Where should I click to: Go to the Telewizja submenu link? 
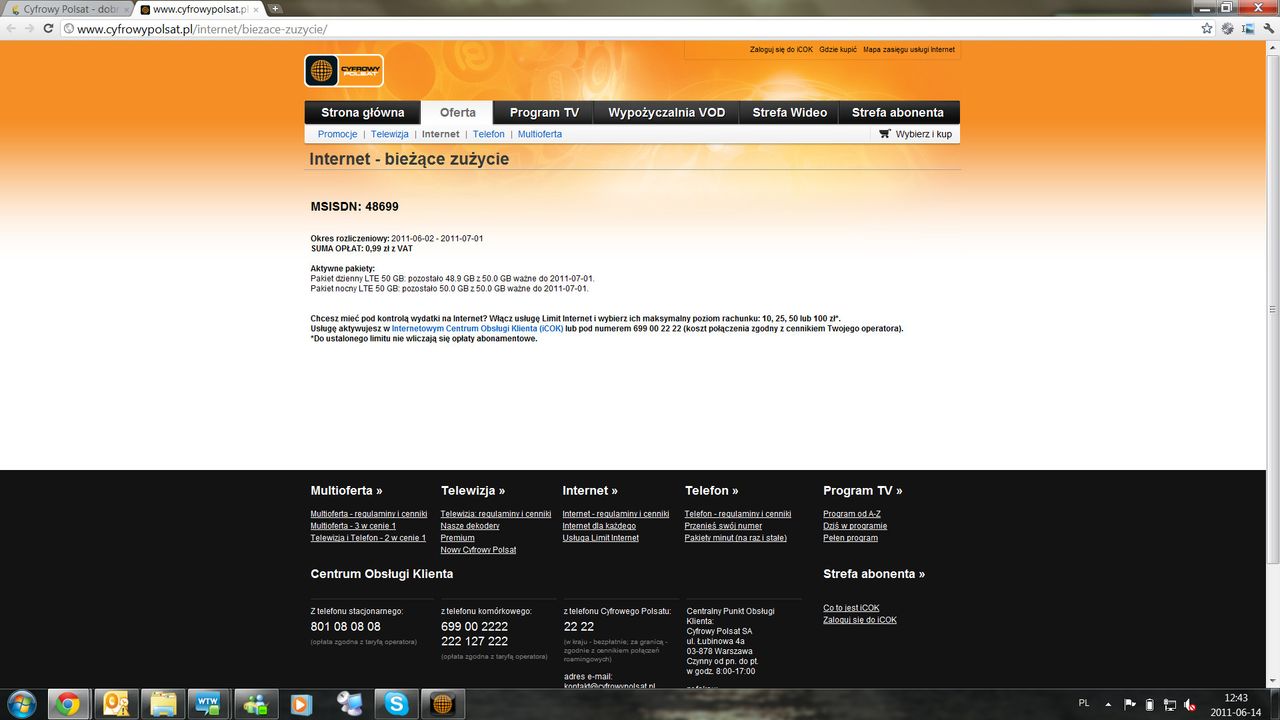coord(390,134)
